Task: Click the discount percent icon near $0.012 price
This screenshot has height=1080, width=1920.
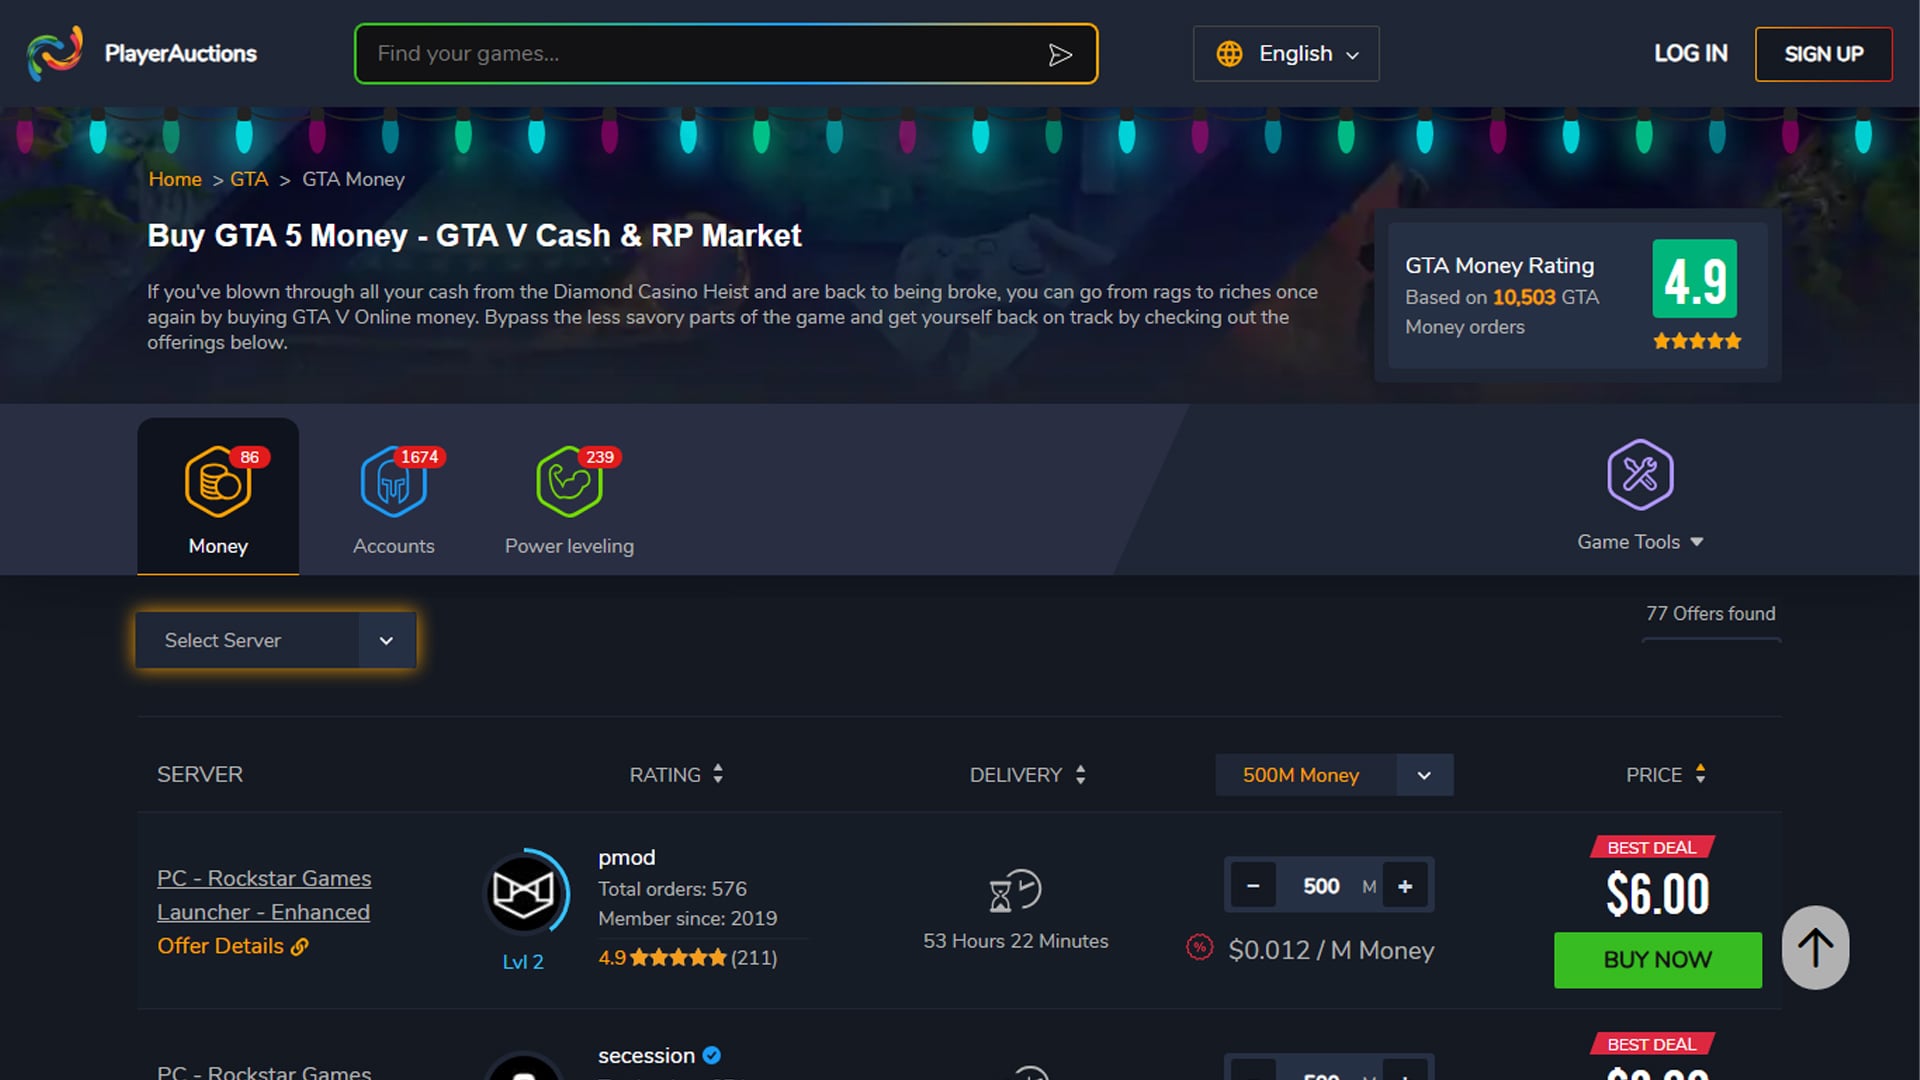Action: (1198, 947)
